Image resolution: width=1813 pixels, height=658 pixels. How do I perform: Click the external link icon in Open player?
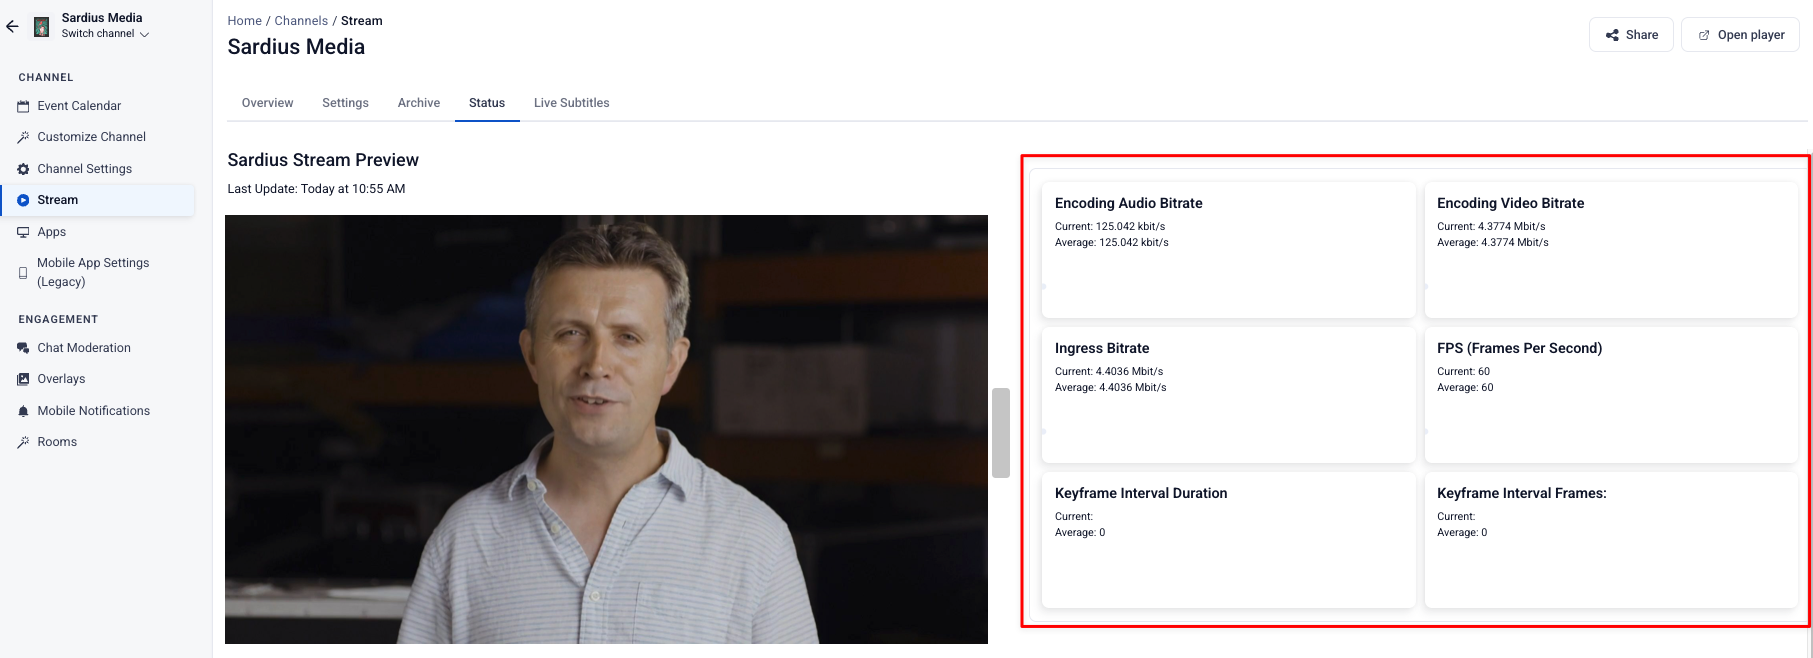(1704, 35)
